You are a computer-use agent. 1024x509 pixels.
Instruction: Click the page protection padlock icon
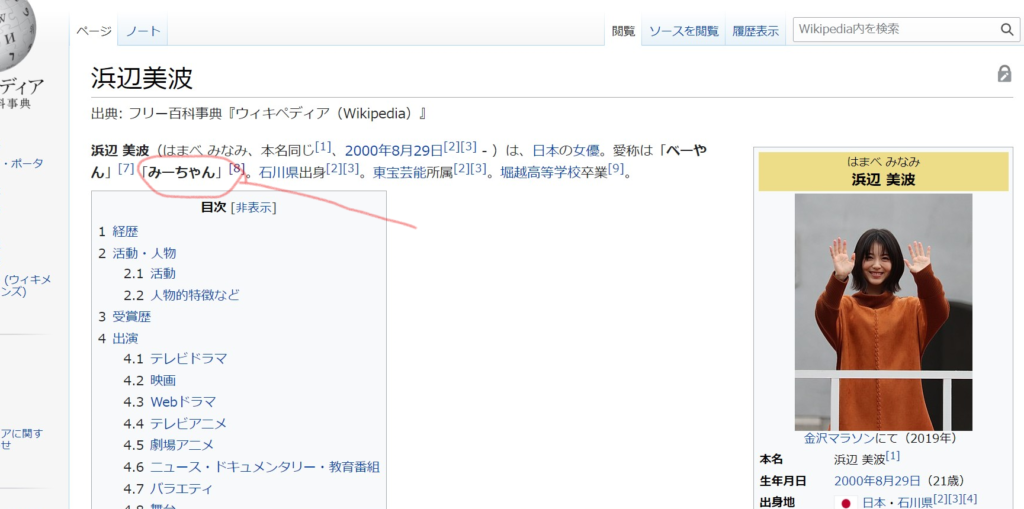pyautogui.click(x=1004, y=73)
